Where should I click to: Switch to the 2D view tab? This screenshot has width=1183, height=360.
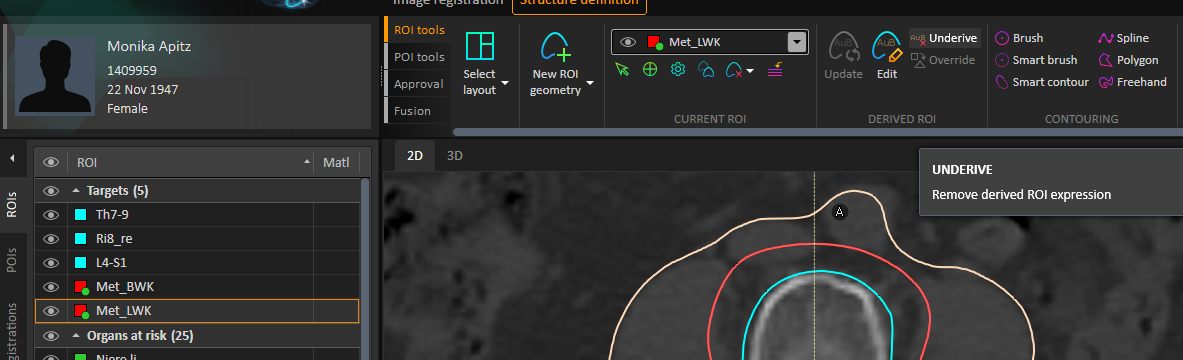[x=415, y=156]
